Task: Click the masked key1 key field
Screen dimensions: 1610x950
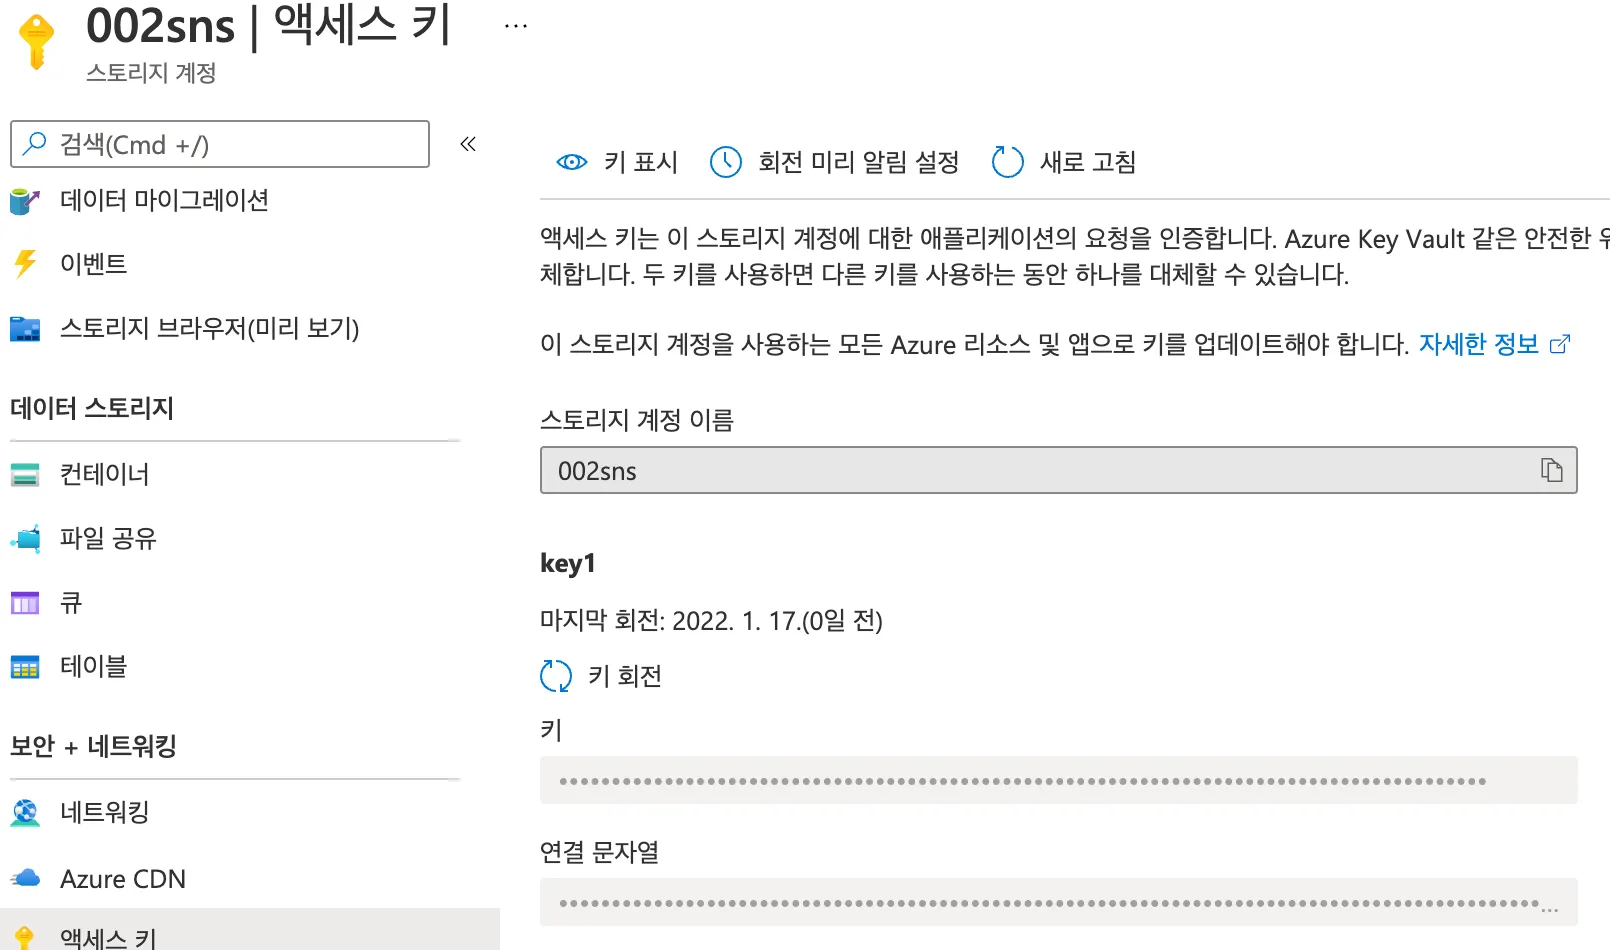Action: pyautogui.click(x=1058, y=780)
